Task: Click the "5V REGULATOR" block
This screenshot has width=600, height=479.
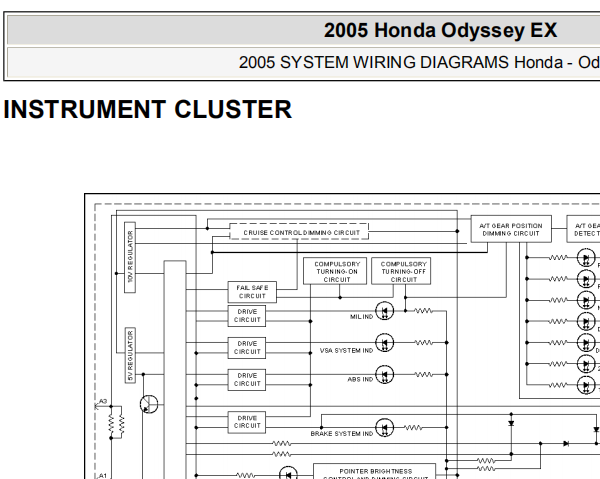Action: [x=130, y=355]
